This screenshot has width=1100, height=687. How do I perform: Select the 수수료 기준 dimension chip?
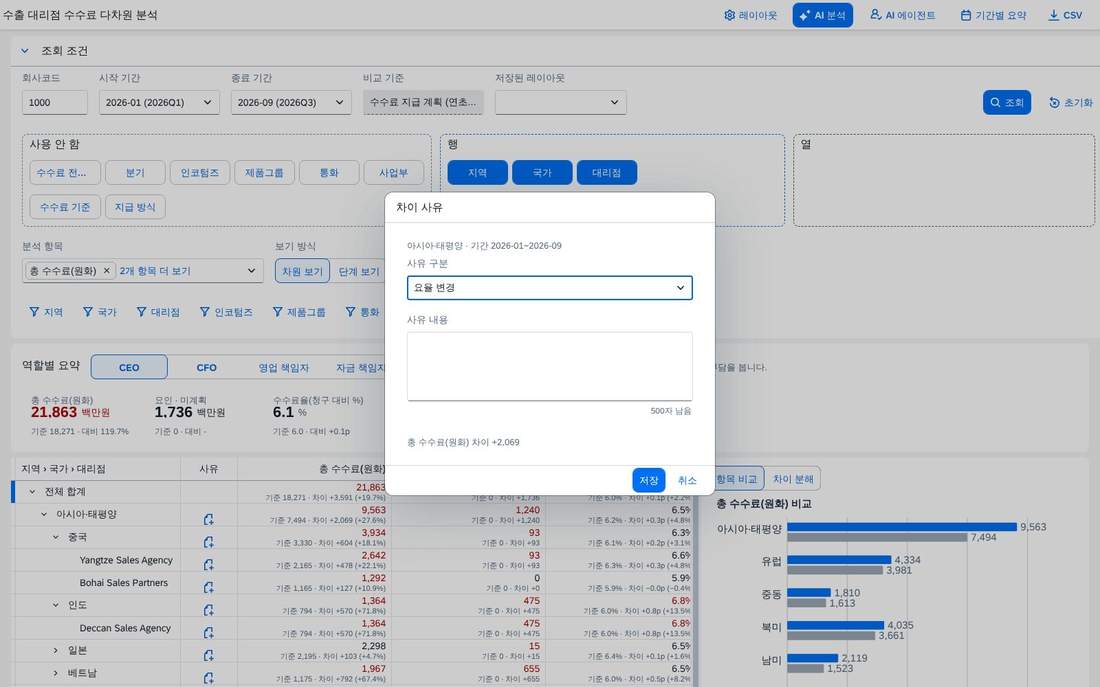coord(65,207)
